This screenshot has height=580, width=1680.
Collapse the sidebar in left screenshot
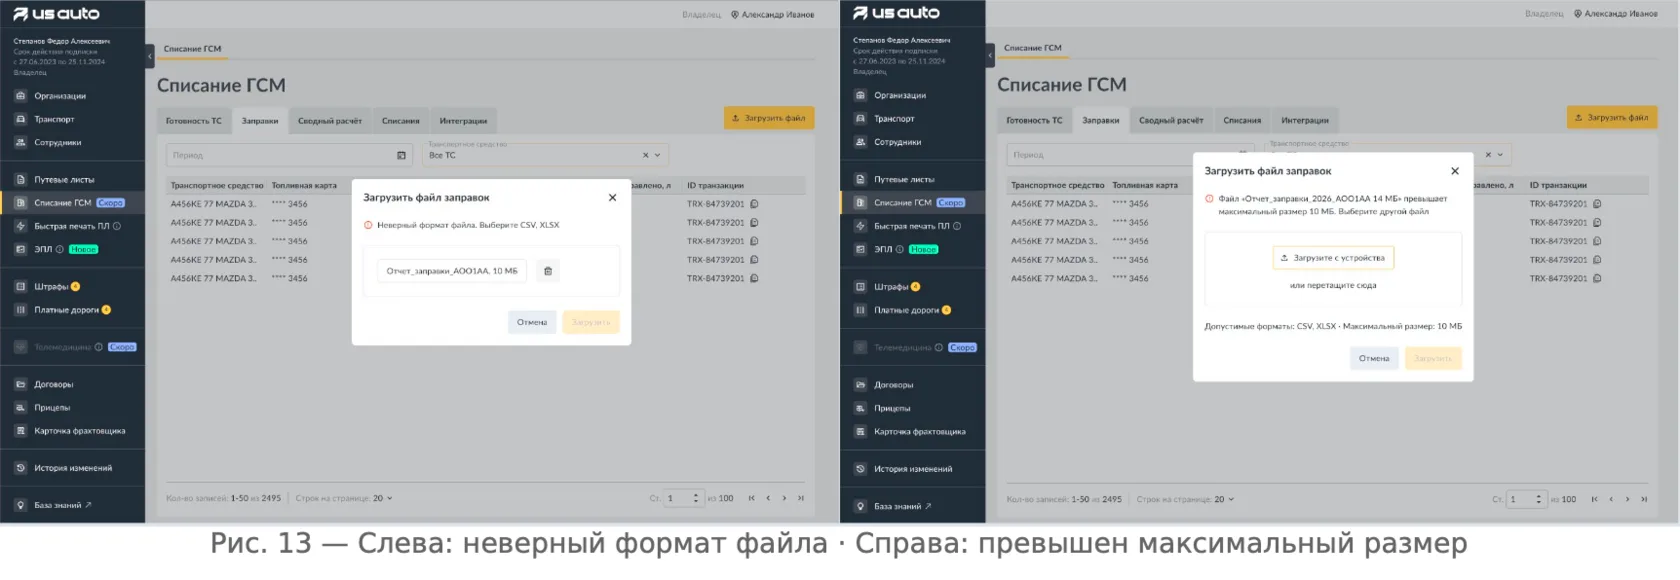click(x=150, y=56)
